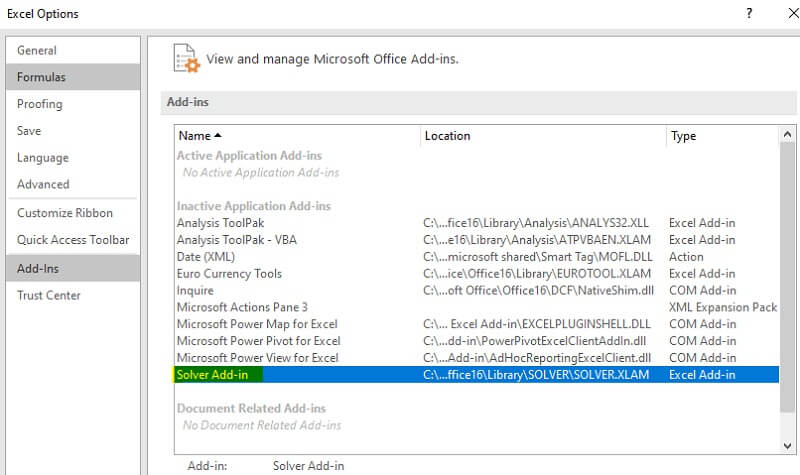Screen dimensions: 800x475
Task: Select the Add-Ins category
Action: (x=73, y=268)
